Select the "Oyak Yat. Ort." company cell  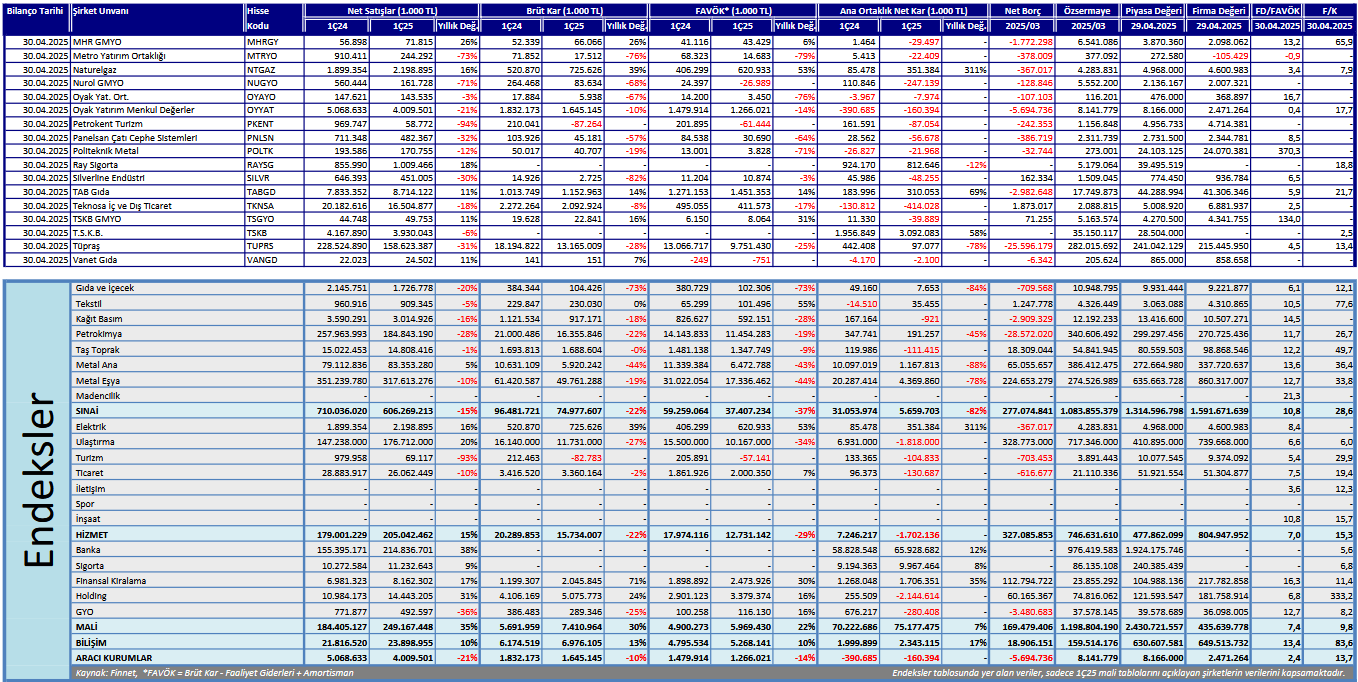tap(101, 97)
